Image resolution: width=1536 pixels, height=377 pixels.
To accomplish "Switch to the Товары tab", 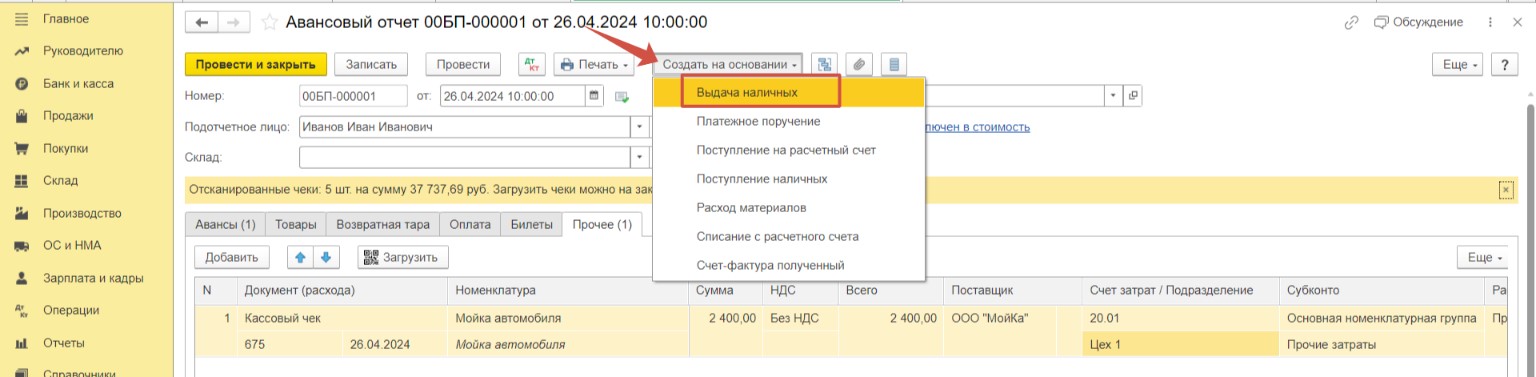I will click(296, 224).
